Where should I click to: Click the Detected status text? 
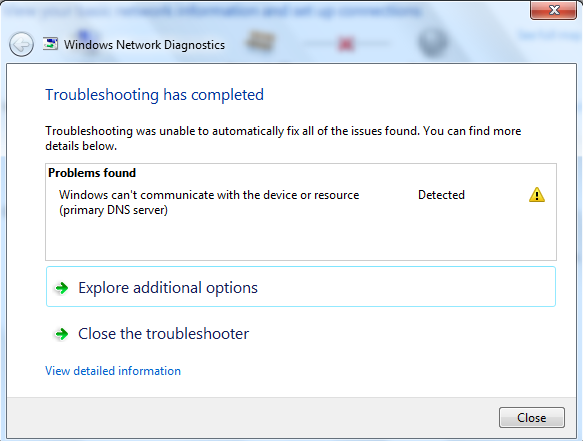(441, 195)
